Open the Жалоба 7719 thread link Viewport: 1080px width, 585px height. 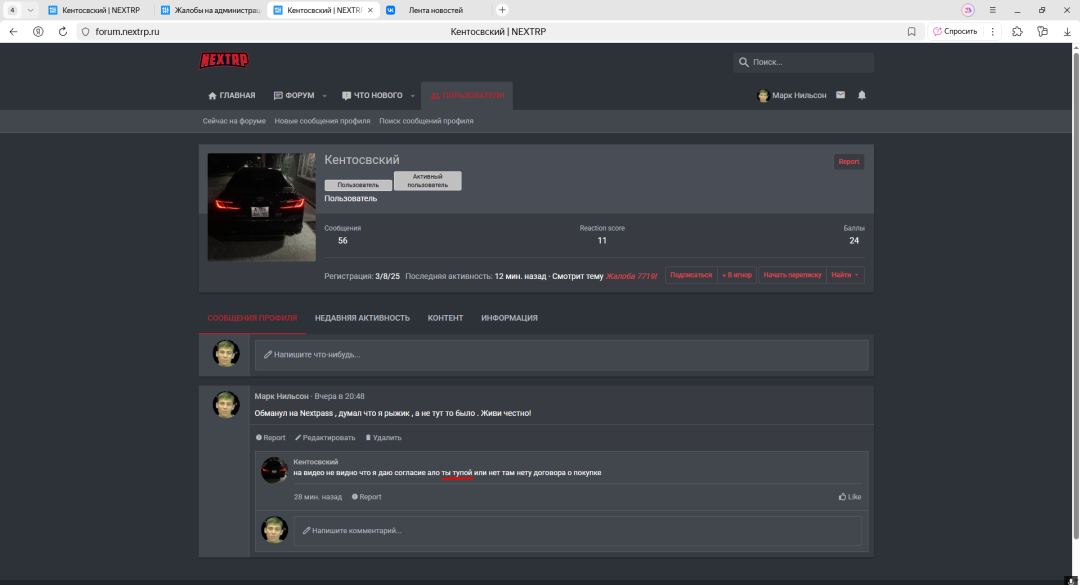632,276
